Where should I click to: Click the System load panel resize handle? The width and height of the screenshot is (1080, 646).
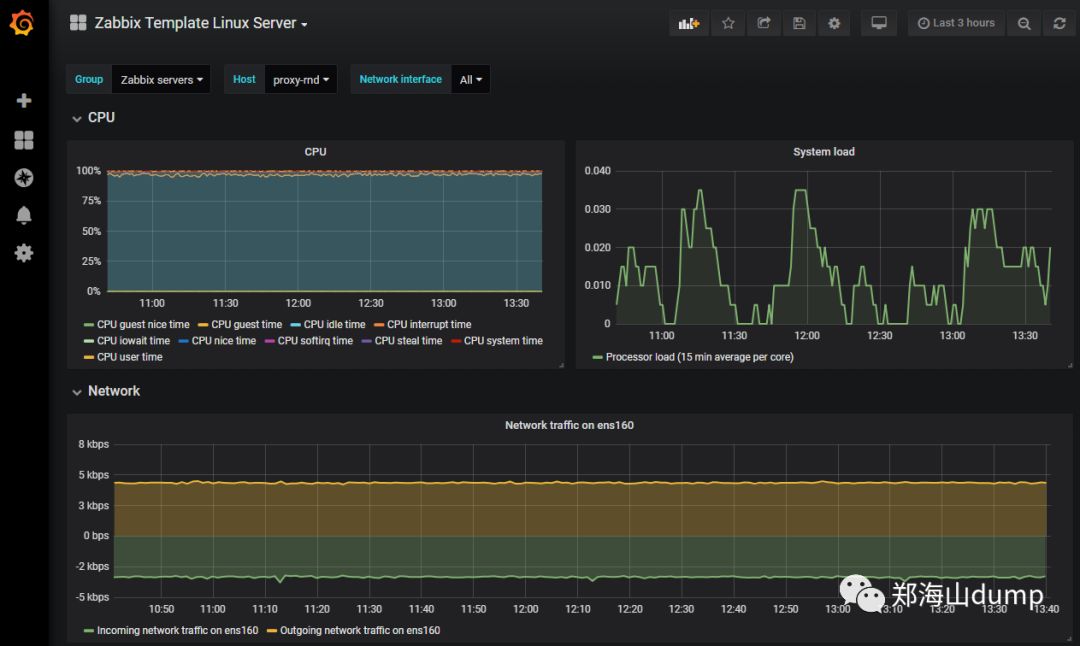point(1070,366)
